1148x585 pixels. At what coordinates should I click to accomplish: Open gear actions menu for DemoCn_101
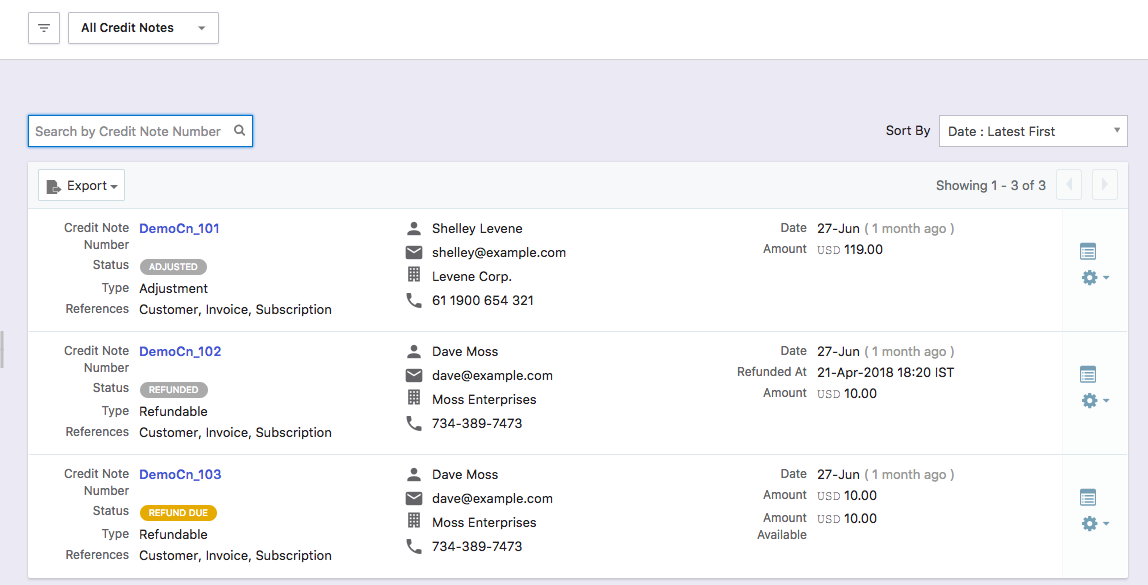pos(1095,277)
